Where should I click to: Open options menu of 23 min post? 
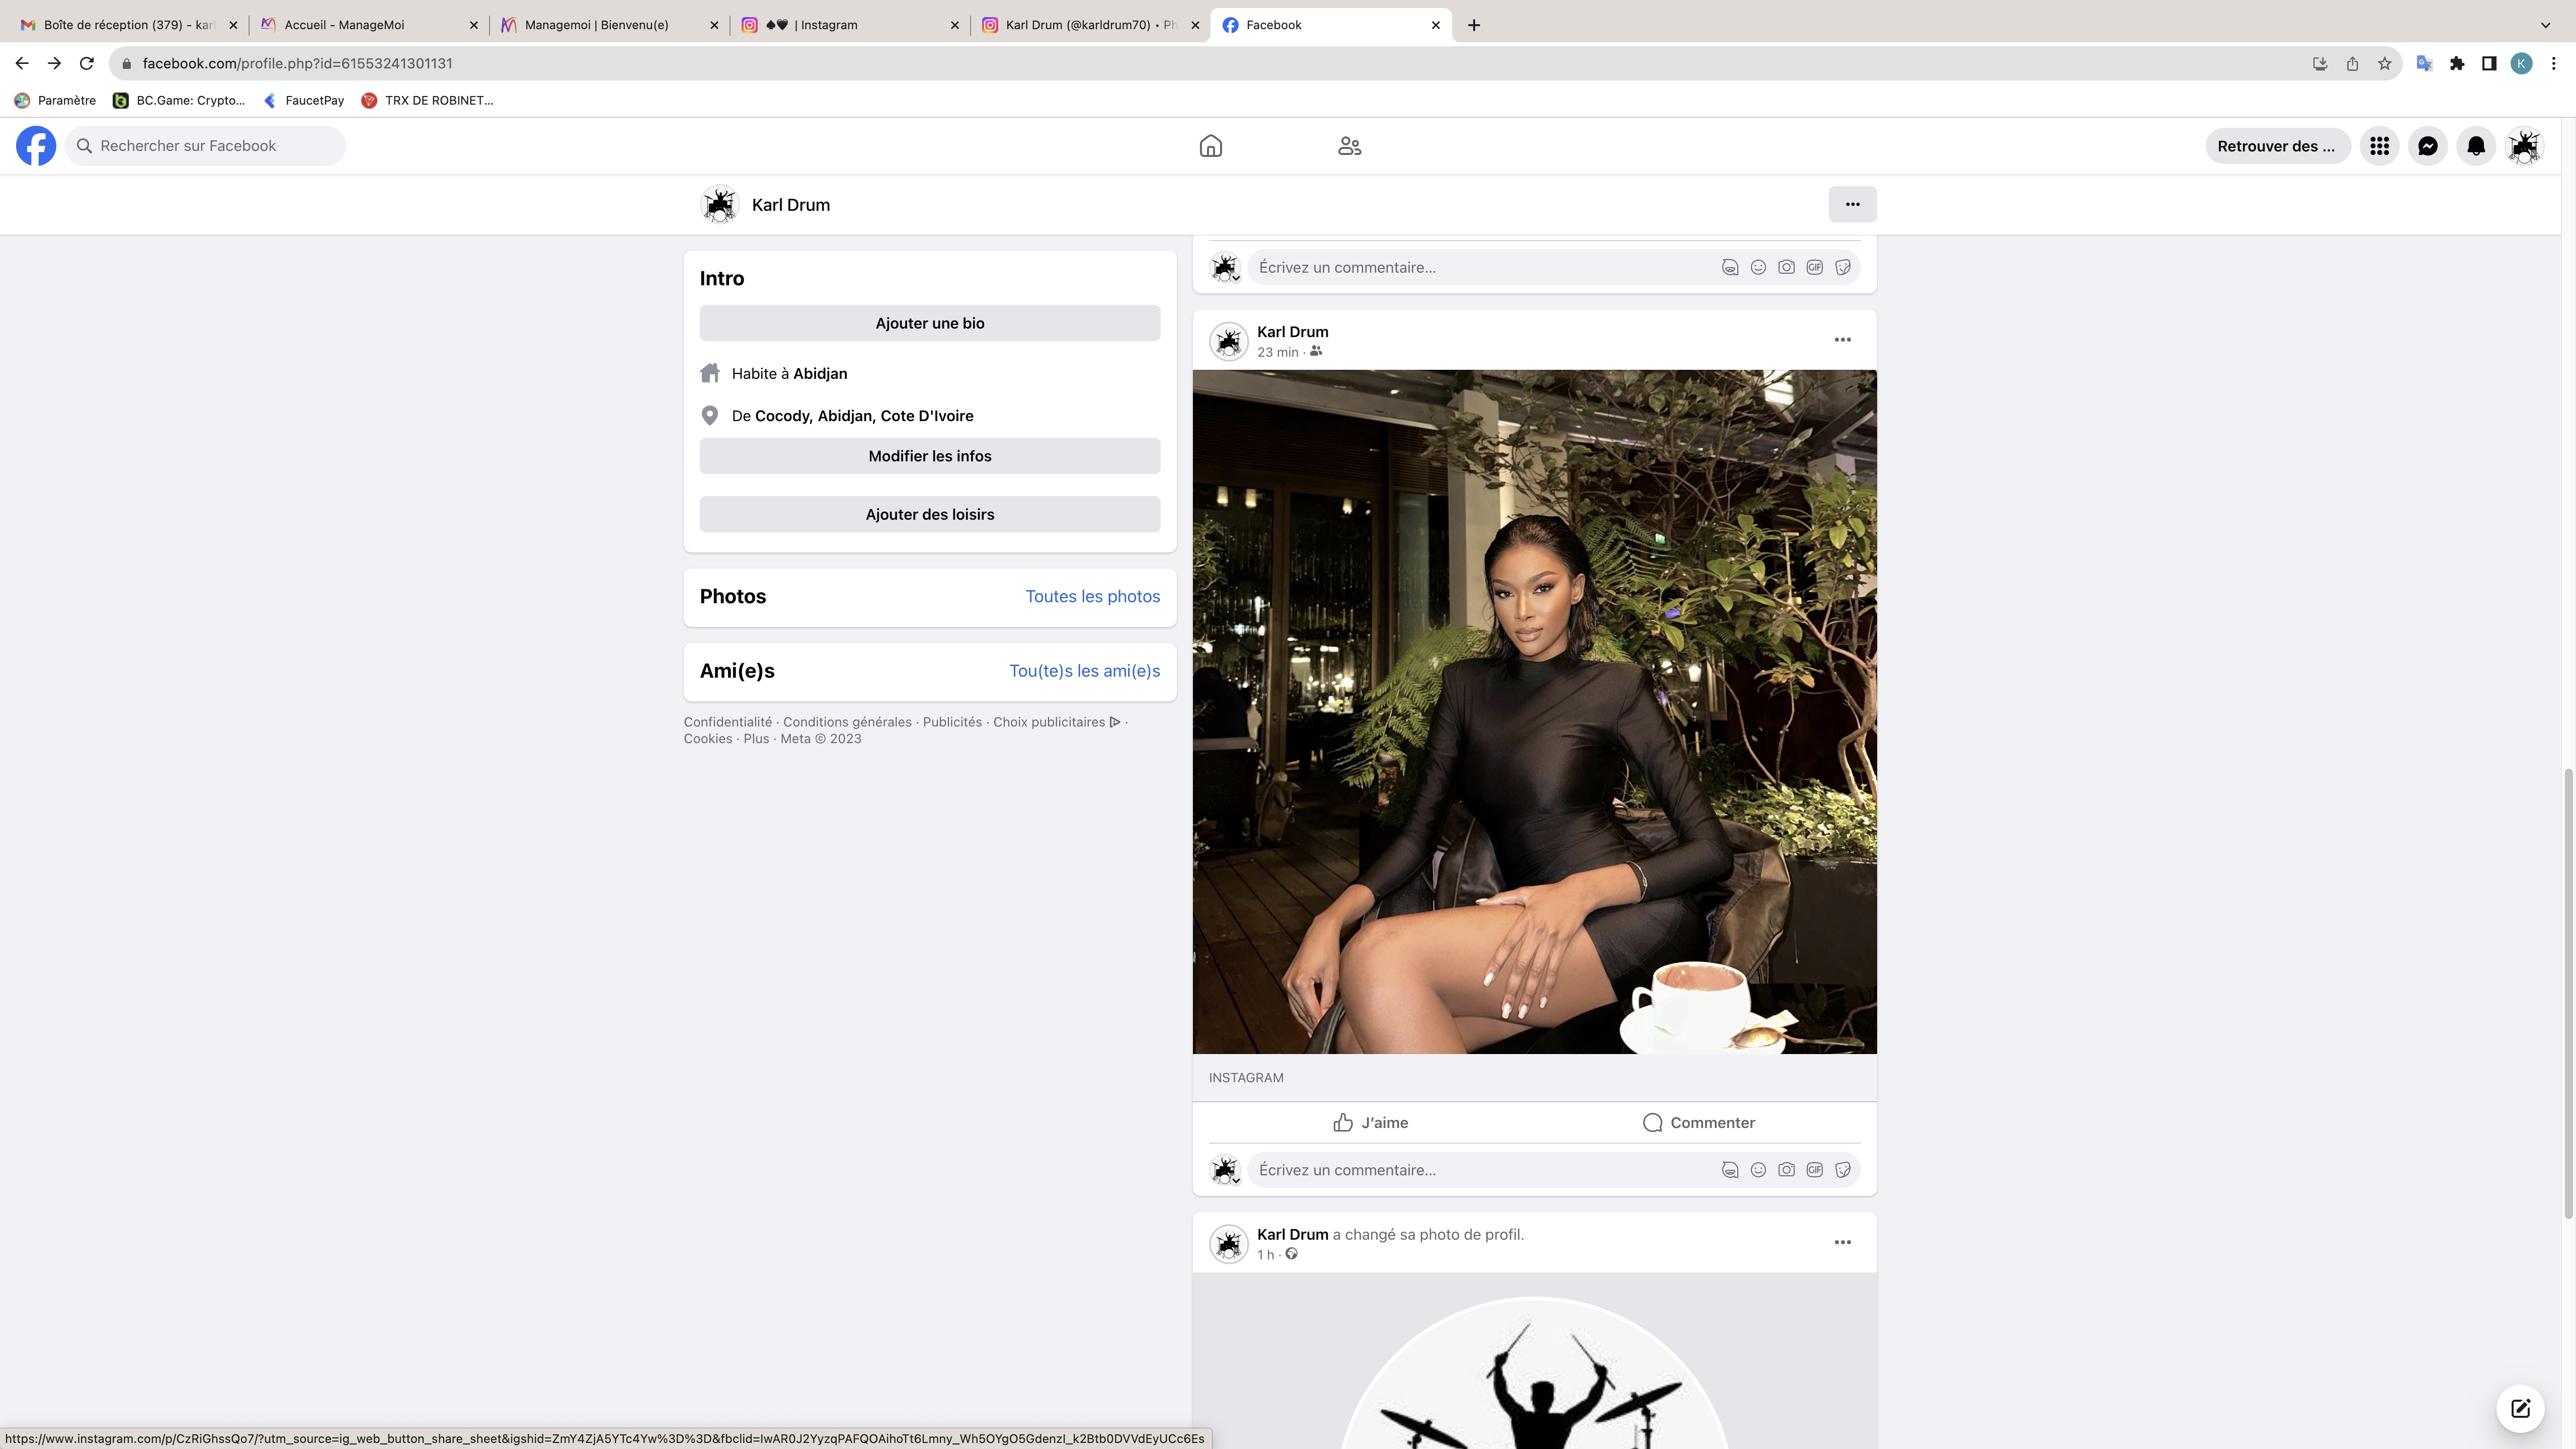[1842, 340]
